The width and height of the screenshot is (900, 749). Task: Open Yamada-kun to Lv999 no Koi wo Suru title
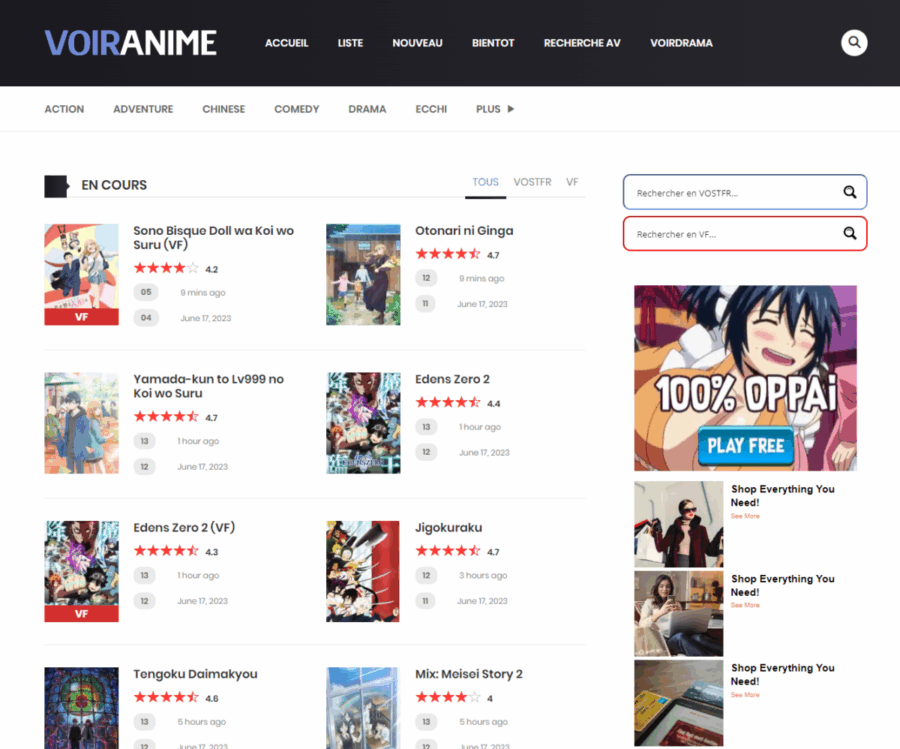[x=208, y=386]
